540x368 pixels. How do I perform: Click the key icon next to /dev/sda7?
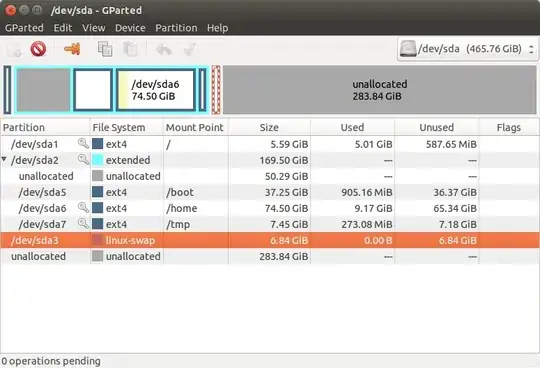(83, 223)
